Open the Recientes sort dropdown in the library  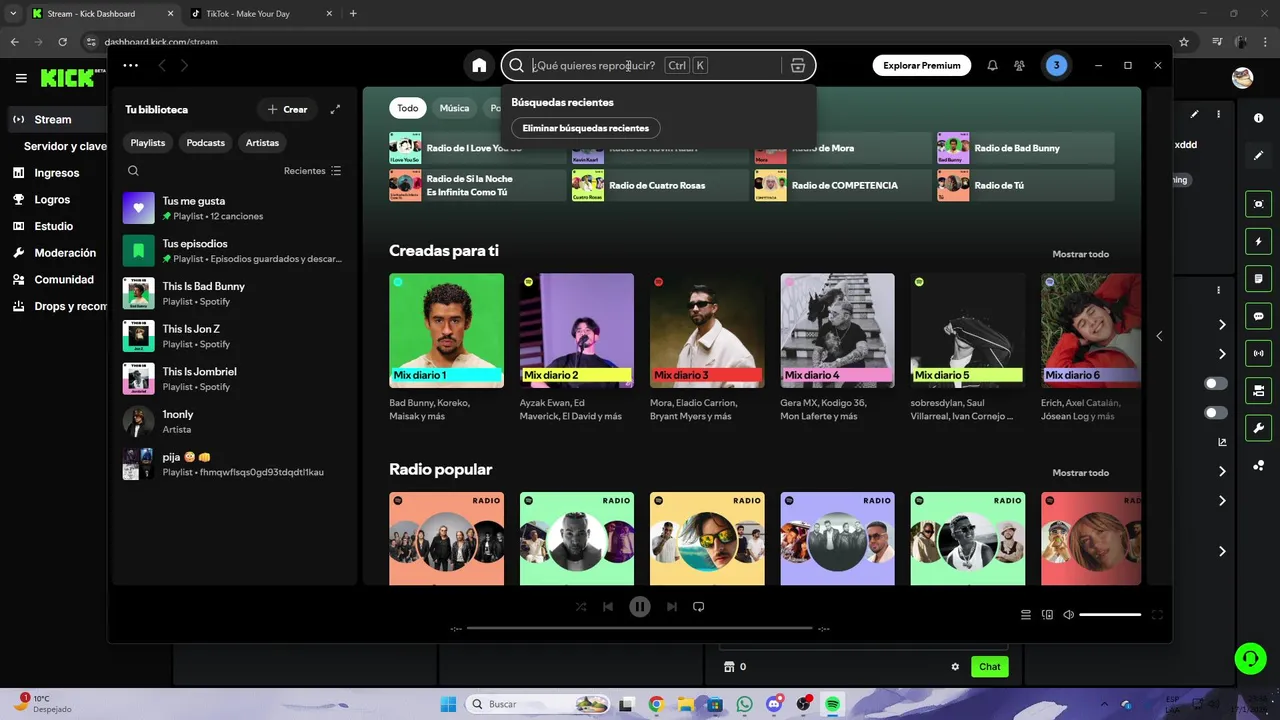[x=312, y=171]
